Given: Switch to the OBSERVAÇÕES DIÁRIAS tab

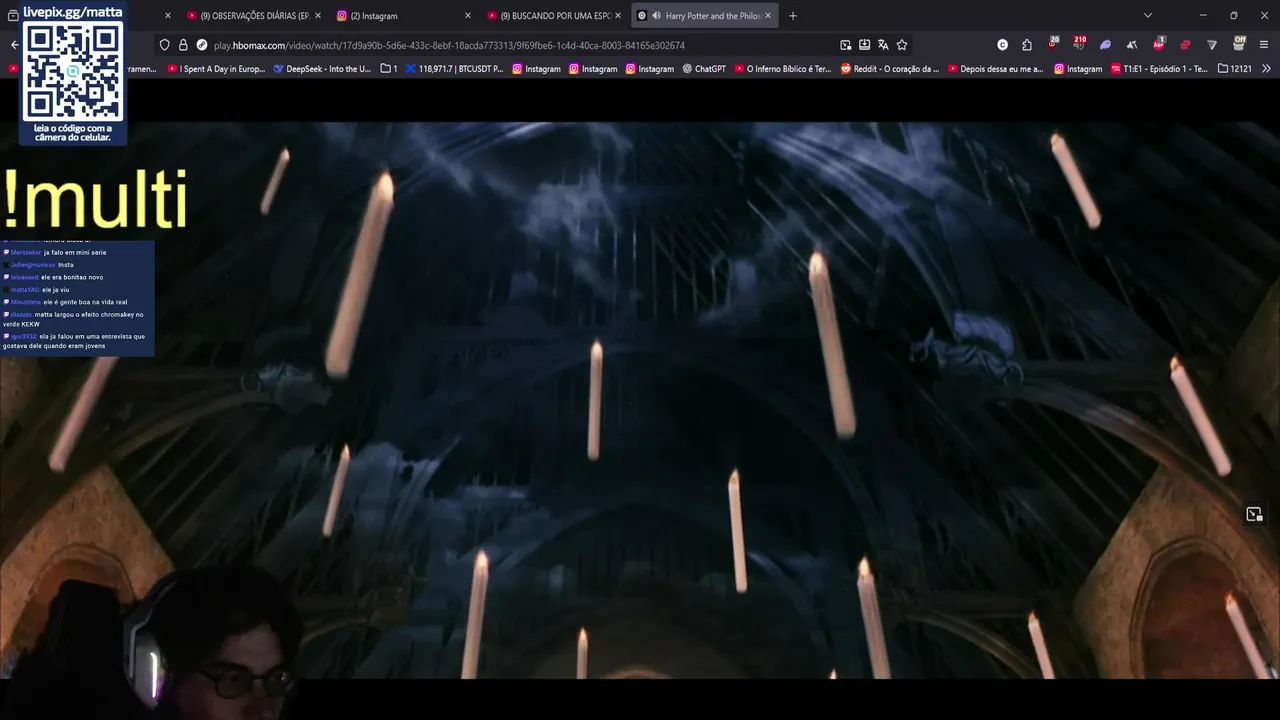Looking at the screenshot, I should tap(254, 16).
